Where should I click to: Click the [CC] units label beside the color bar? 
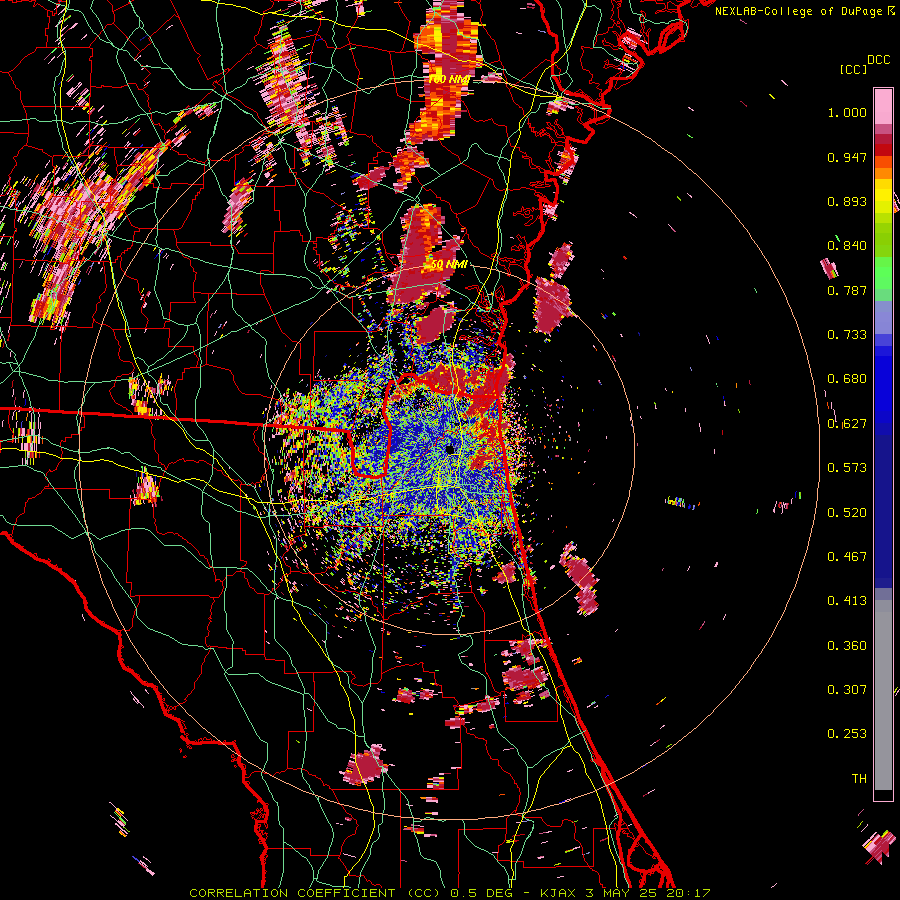(x=853, y=69)
